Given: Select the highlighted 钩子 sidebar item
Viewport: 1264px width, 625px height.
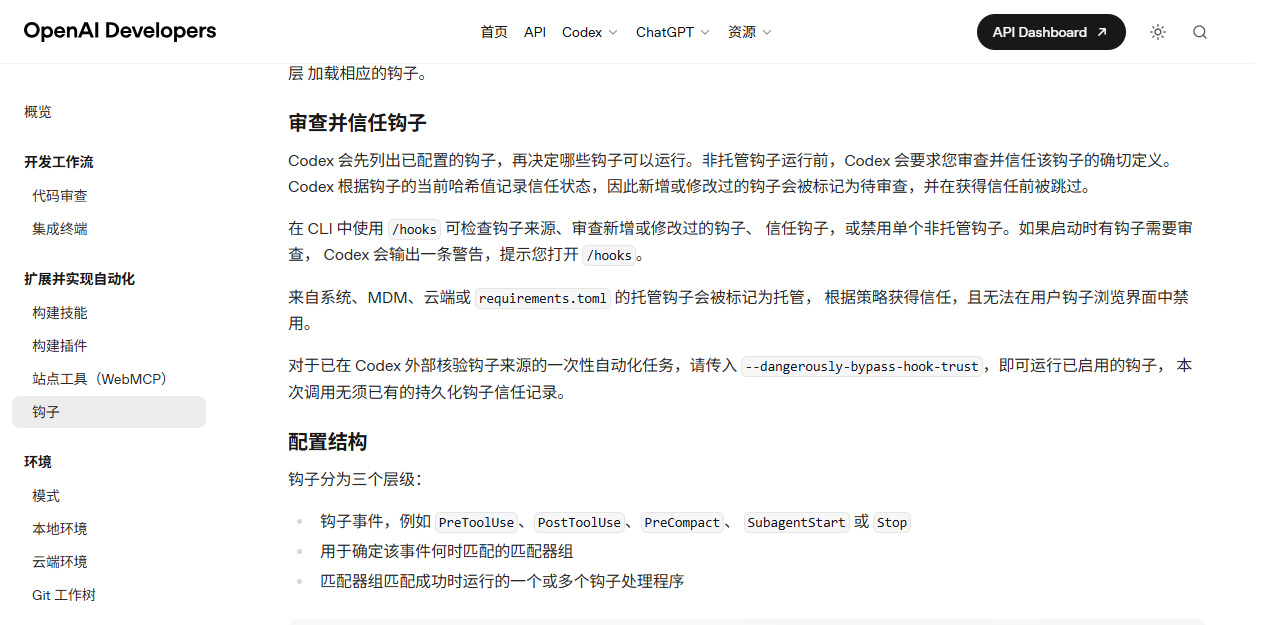Looking at the screenshot, I should point(109,412).
